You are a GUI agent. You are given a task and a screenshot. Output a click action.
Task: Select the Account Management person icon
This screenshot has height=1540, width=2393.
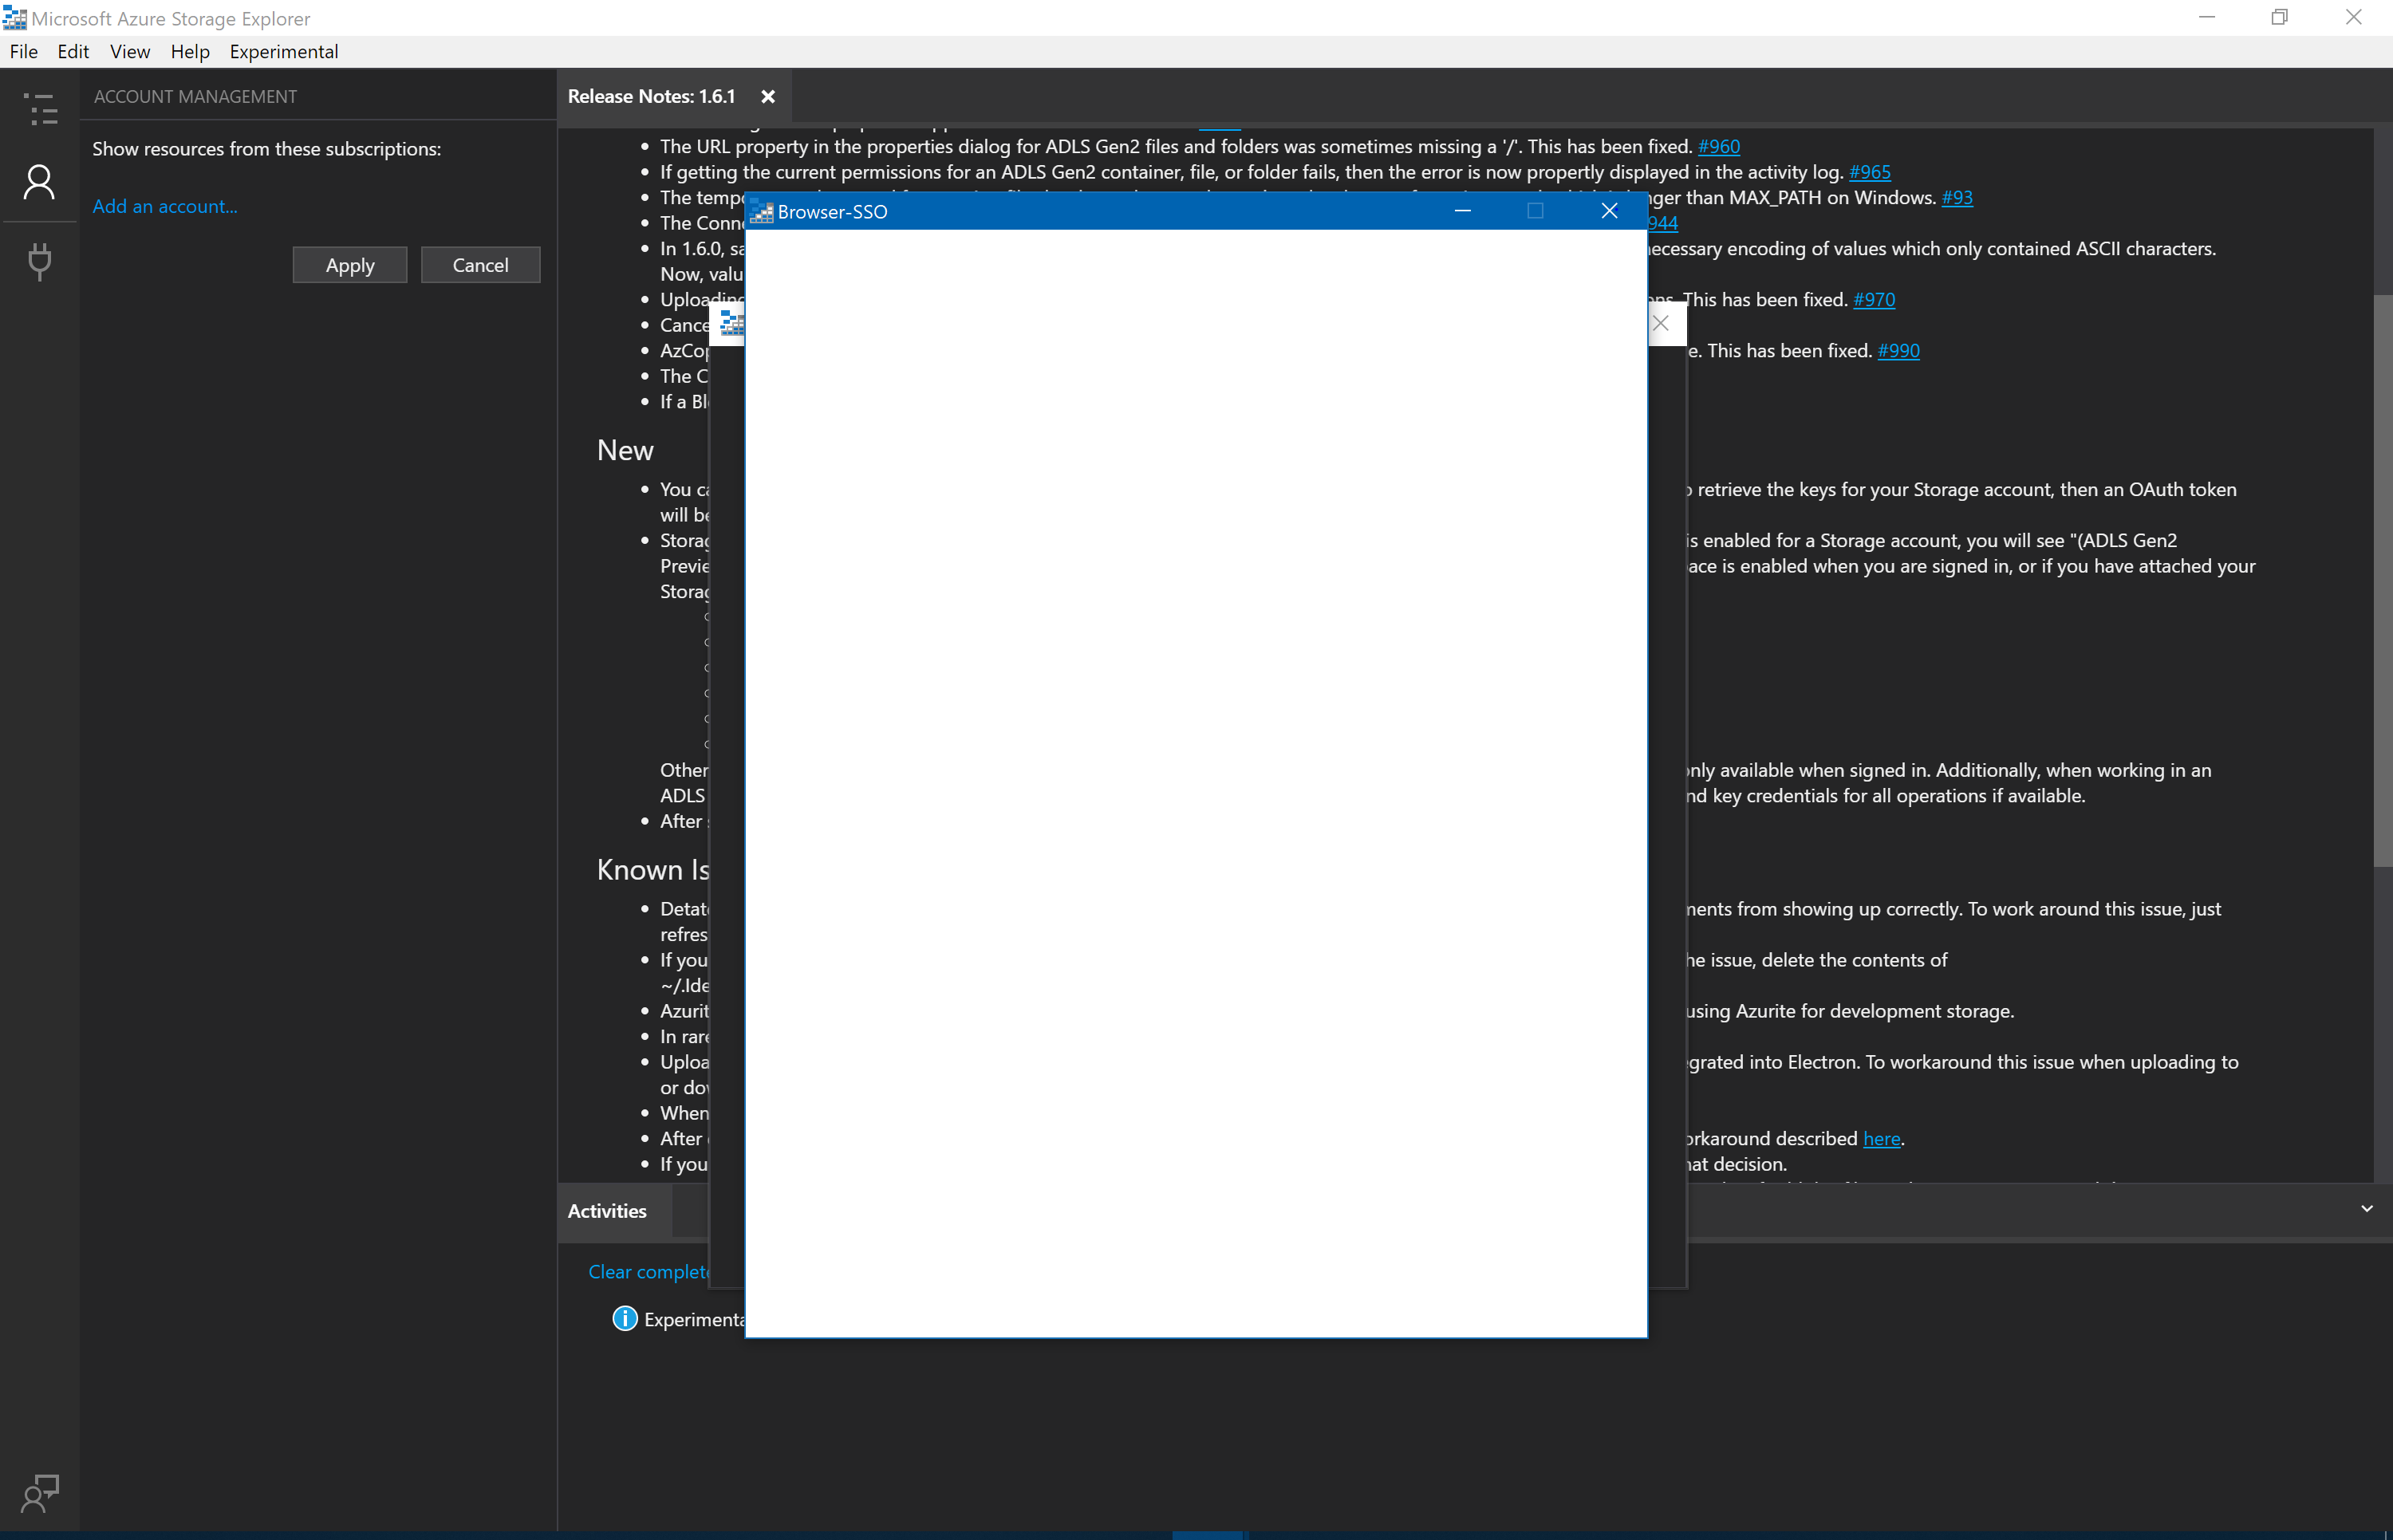tap(40, 182)
